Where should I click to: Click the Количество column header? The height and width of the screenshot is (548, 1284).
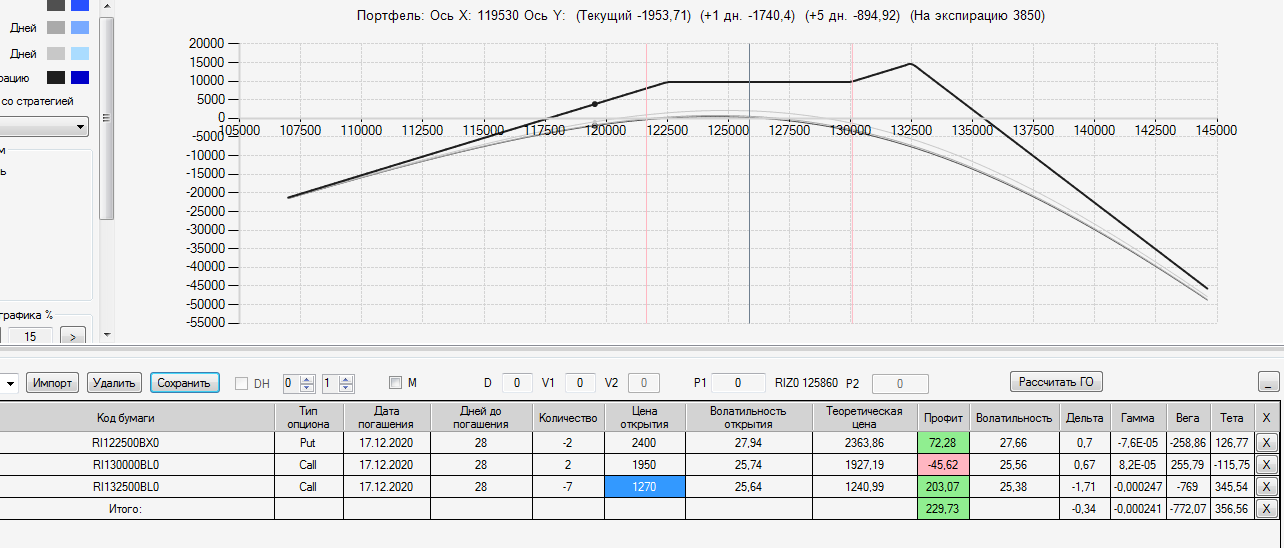[x=568, y=417]
